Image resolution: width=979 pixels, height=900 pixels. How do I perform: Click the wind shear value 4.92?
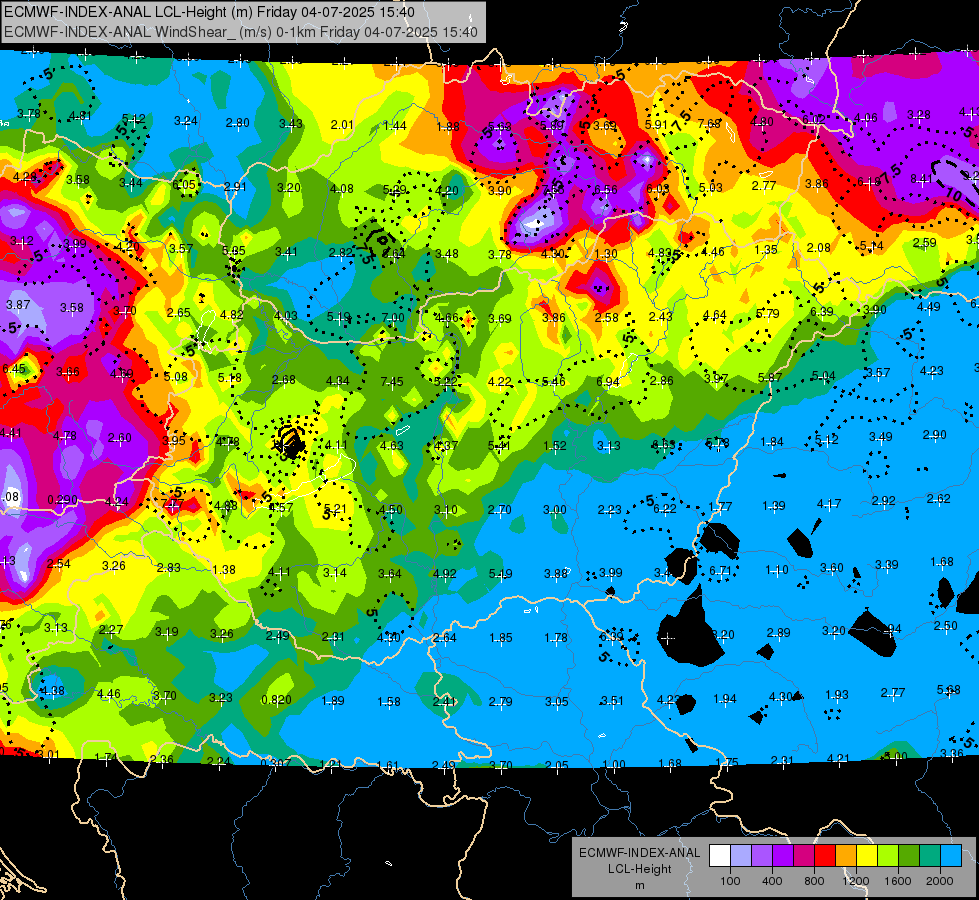point(445,573)
